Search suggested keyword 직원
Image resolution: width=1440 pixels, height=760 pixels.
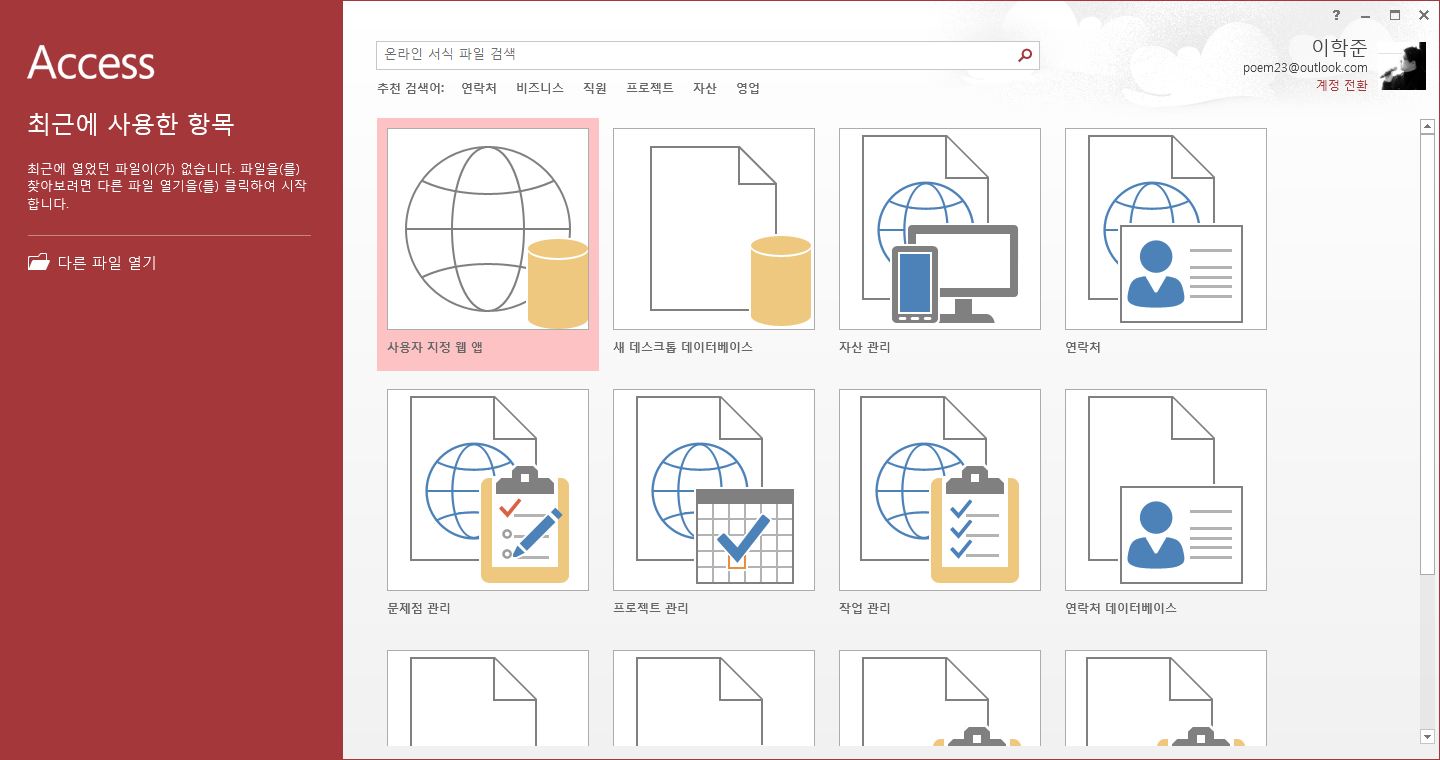click(x=595, y=88)
